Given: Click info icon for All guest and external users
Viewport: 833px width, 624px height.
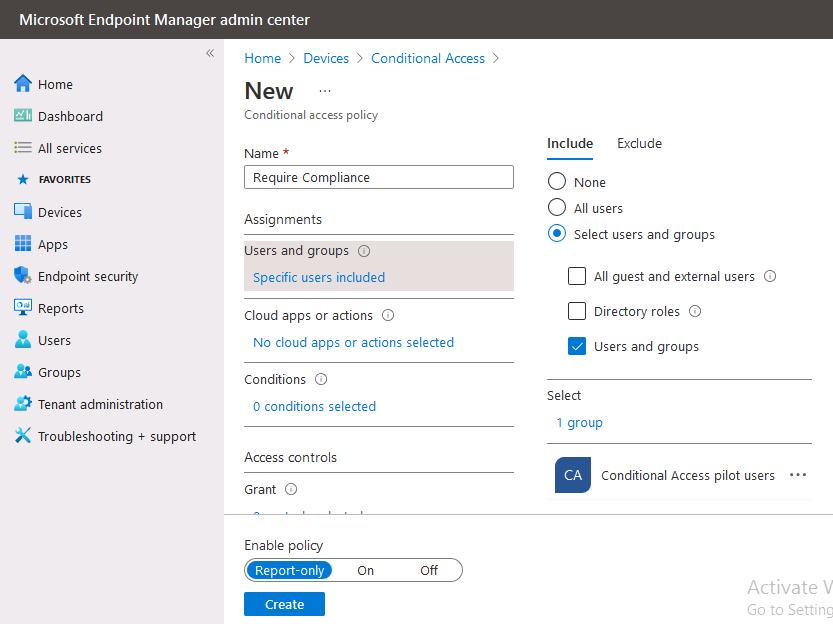Looking at the screenshot, I should 770,276.
